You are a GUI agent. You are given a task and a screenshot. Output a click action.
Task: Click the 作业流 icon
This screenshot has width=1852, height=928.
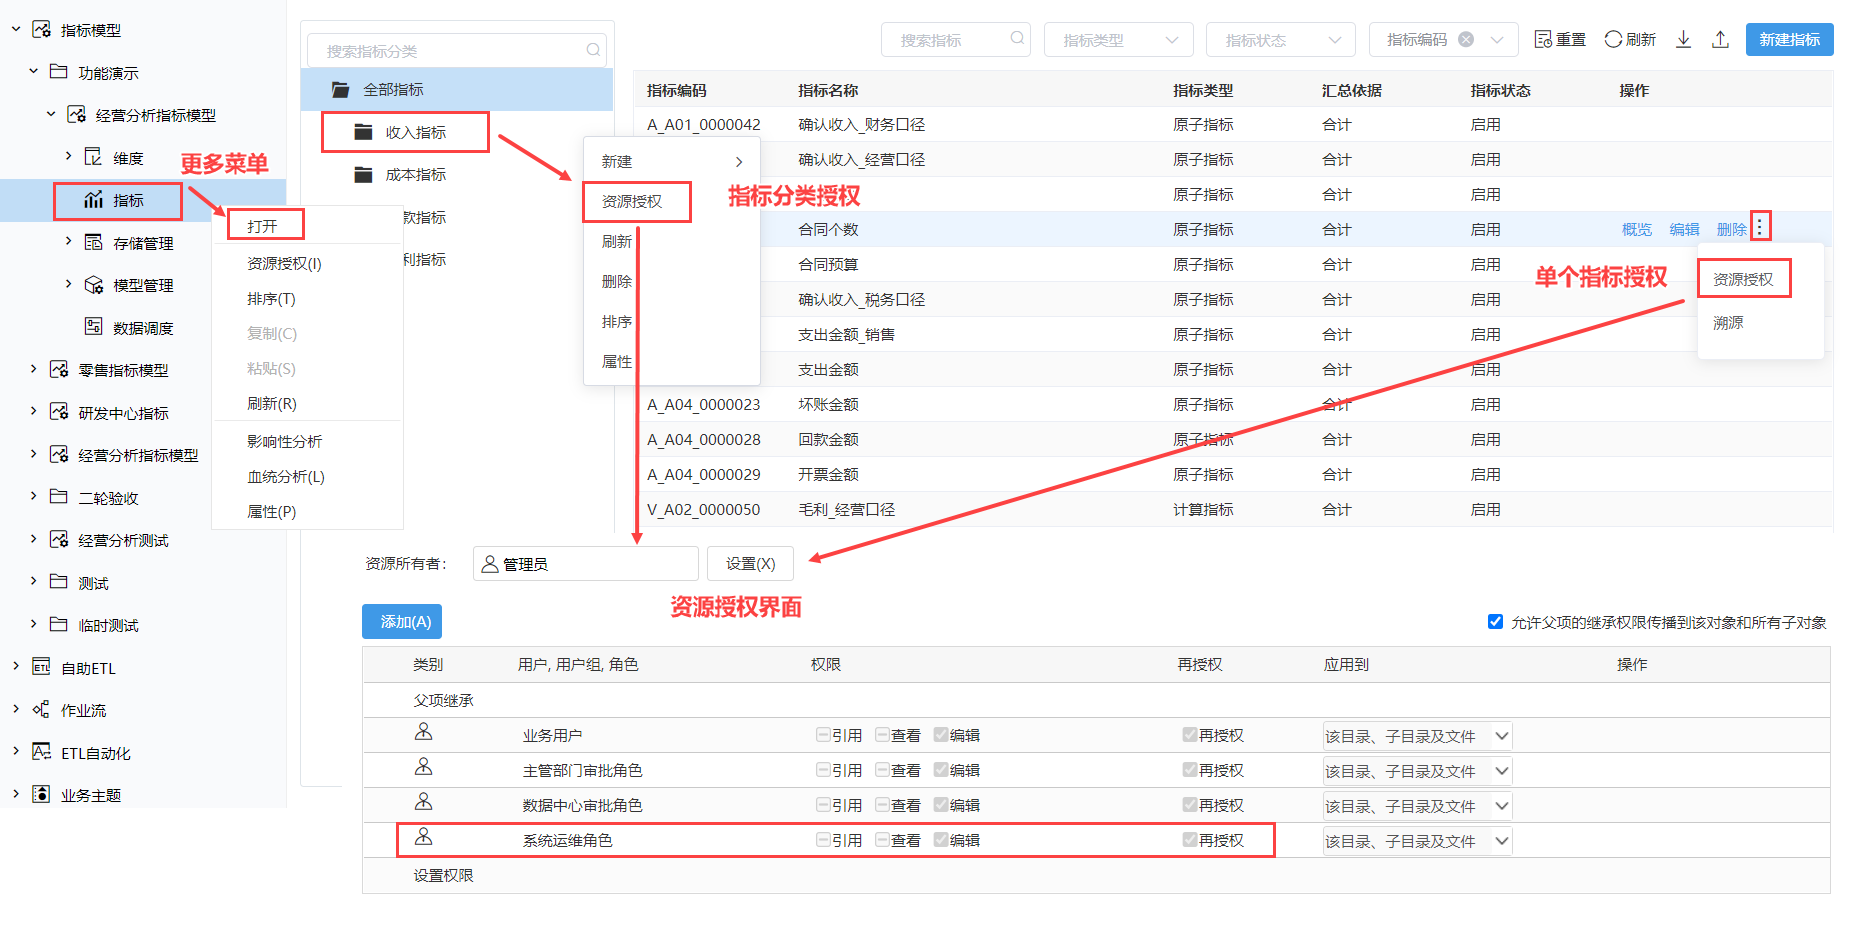pyautogui.click(x=41, y=709)
